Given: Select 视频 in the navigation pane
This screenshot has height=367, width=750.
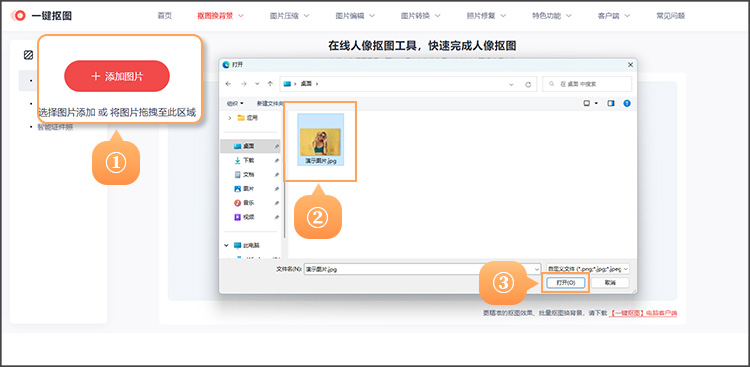Looking at the screenshot, I should tap(251, 217).
